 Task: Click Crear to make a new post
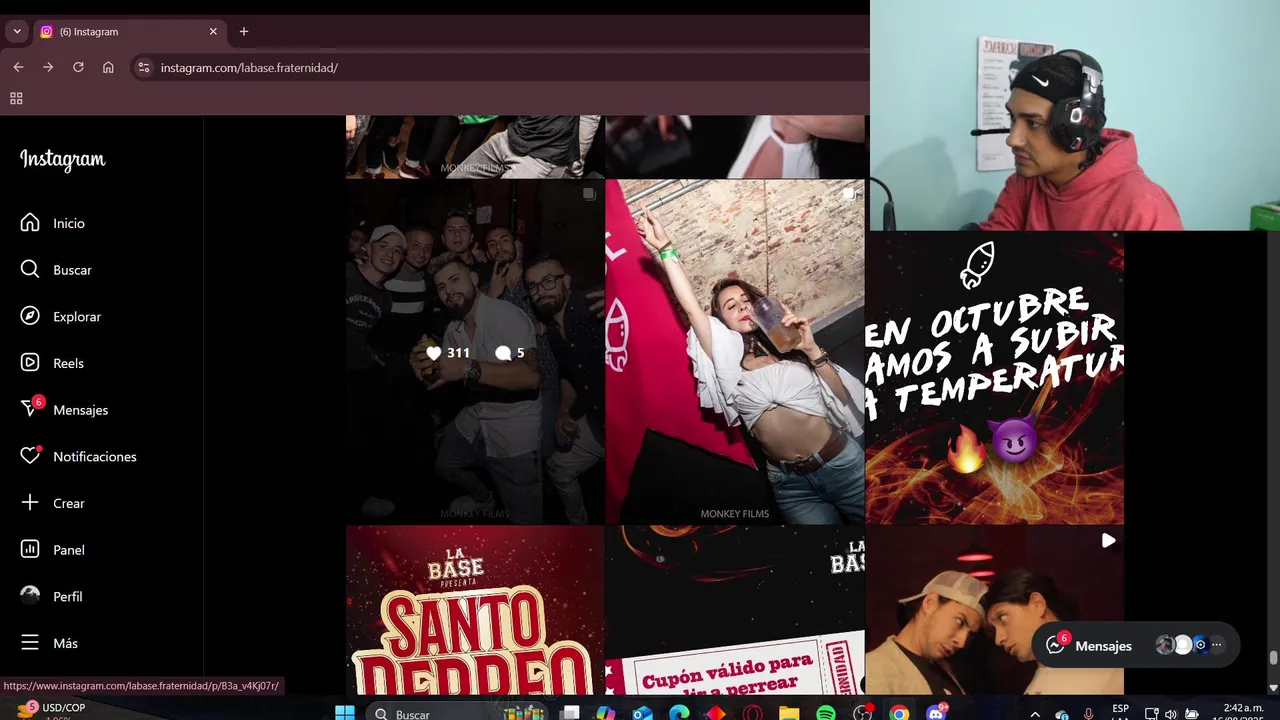[52, 503]
